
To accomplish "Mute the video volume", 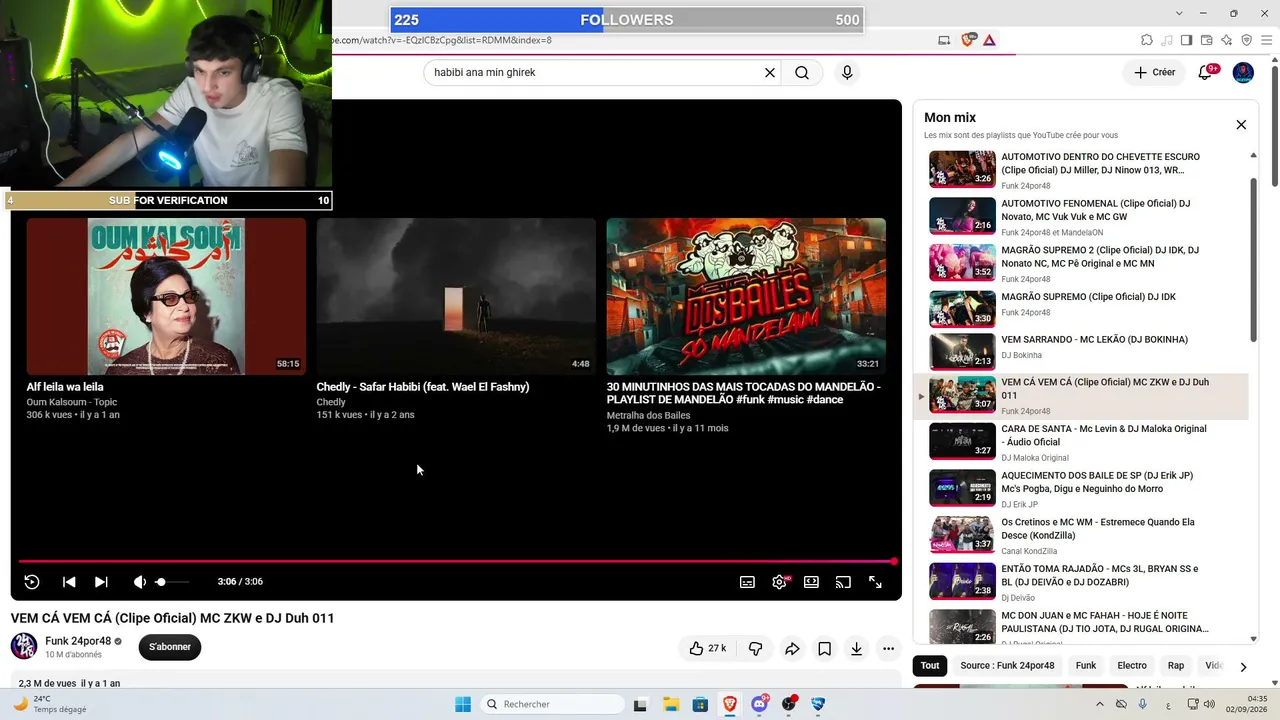I will 140,582.
